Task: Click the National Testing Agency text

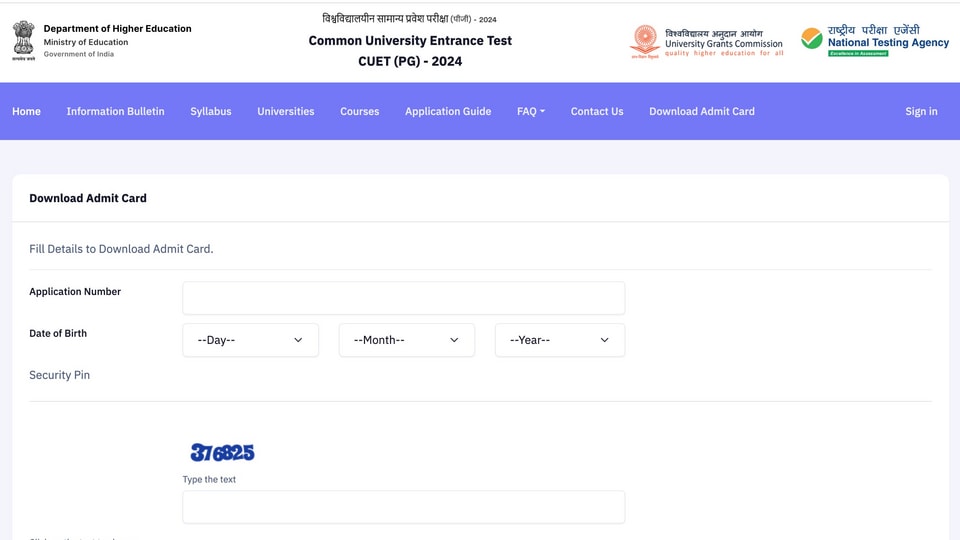Action: [x=888, y=43]
